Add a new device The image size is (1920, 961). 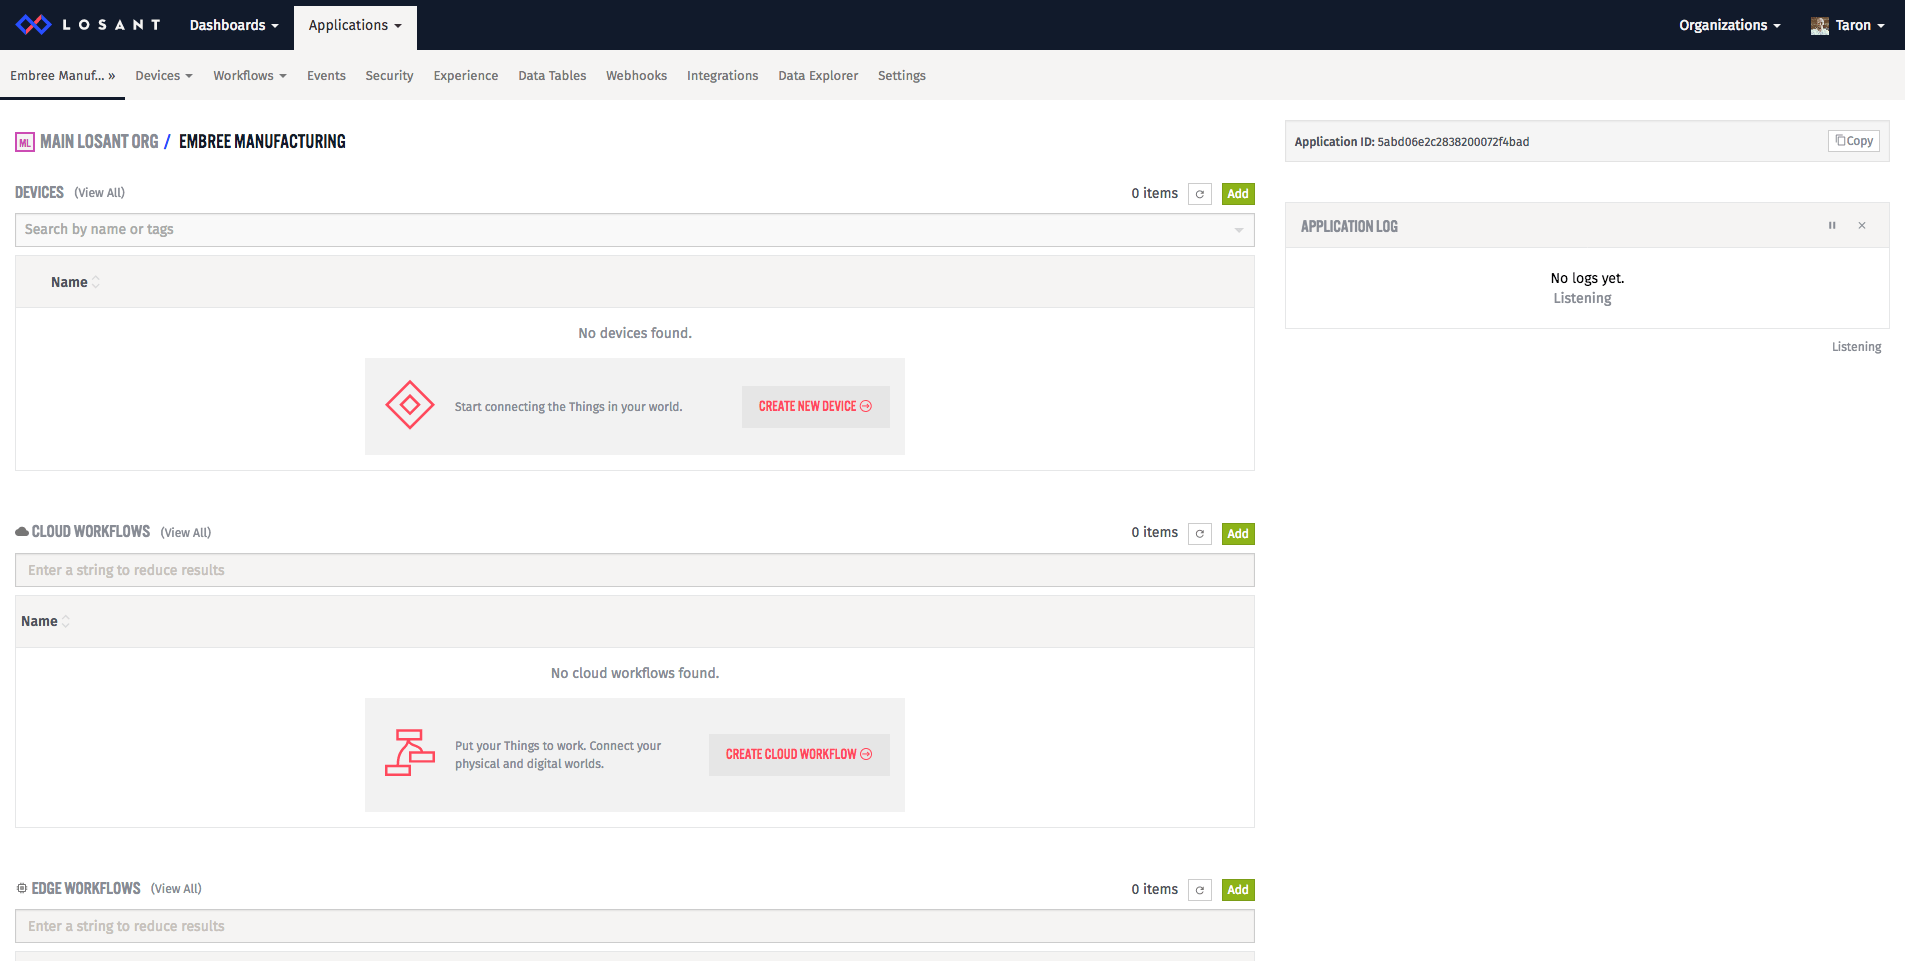[1238, 194]
